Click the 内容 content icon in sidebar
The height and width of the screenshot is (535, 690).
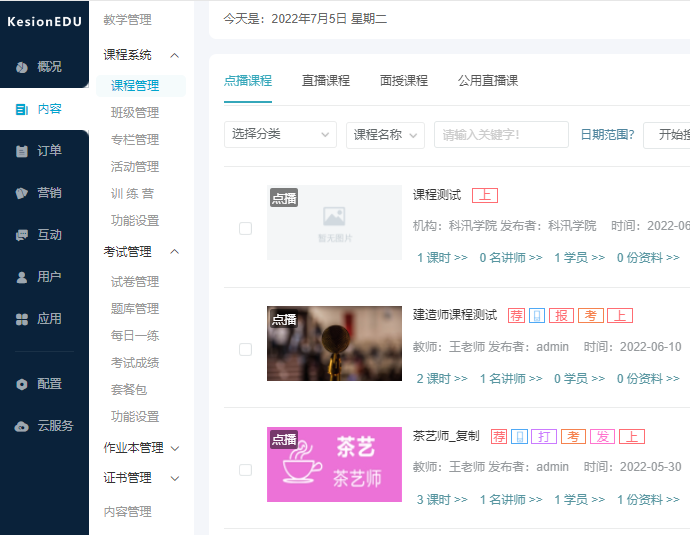point(22,109)
